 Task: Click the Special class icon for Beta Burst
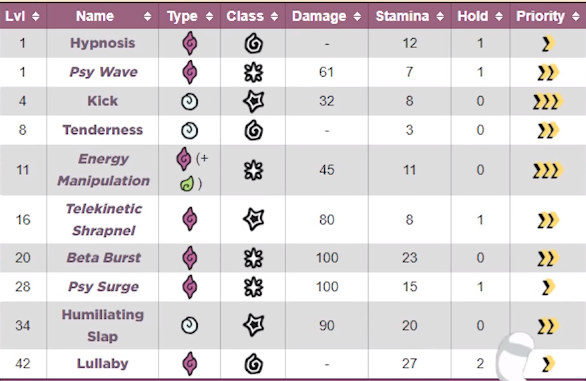[x=254, y=258]
